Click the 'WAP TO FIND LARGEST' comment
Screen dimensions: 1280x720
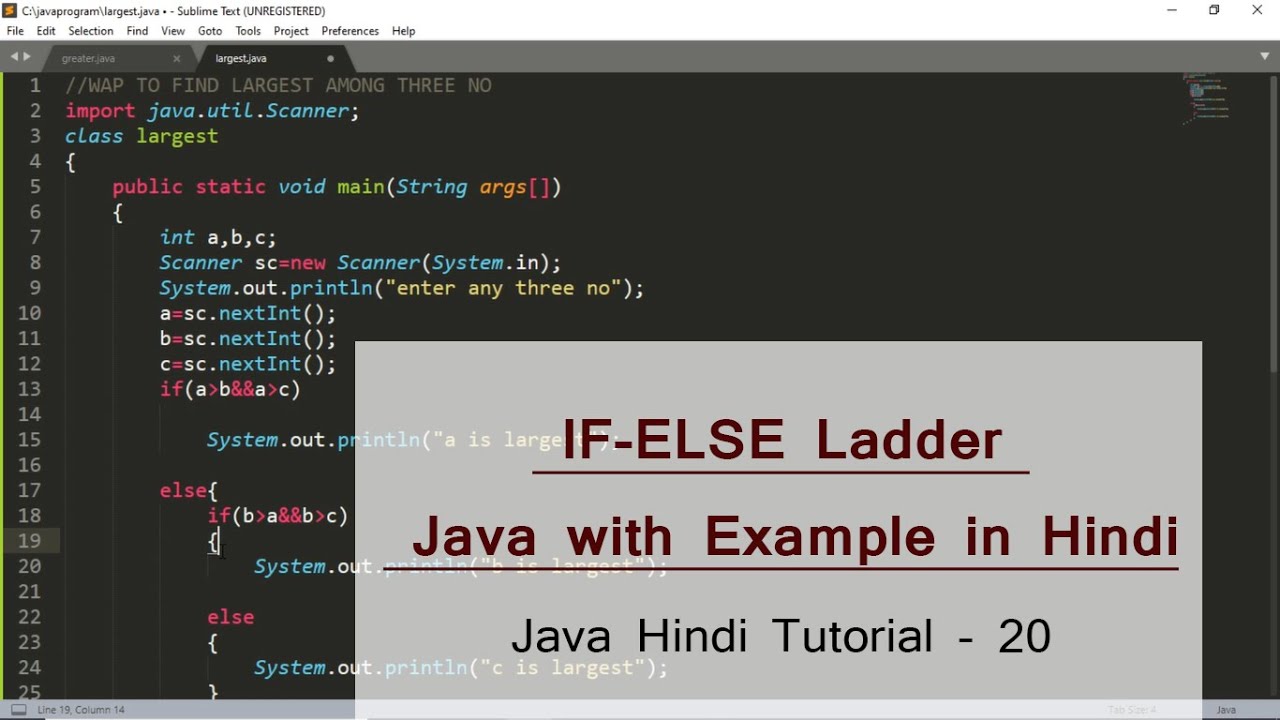pos(279,86)
